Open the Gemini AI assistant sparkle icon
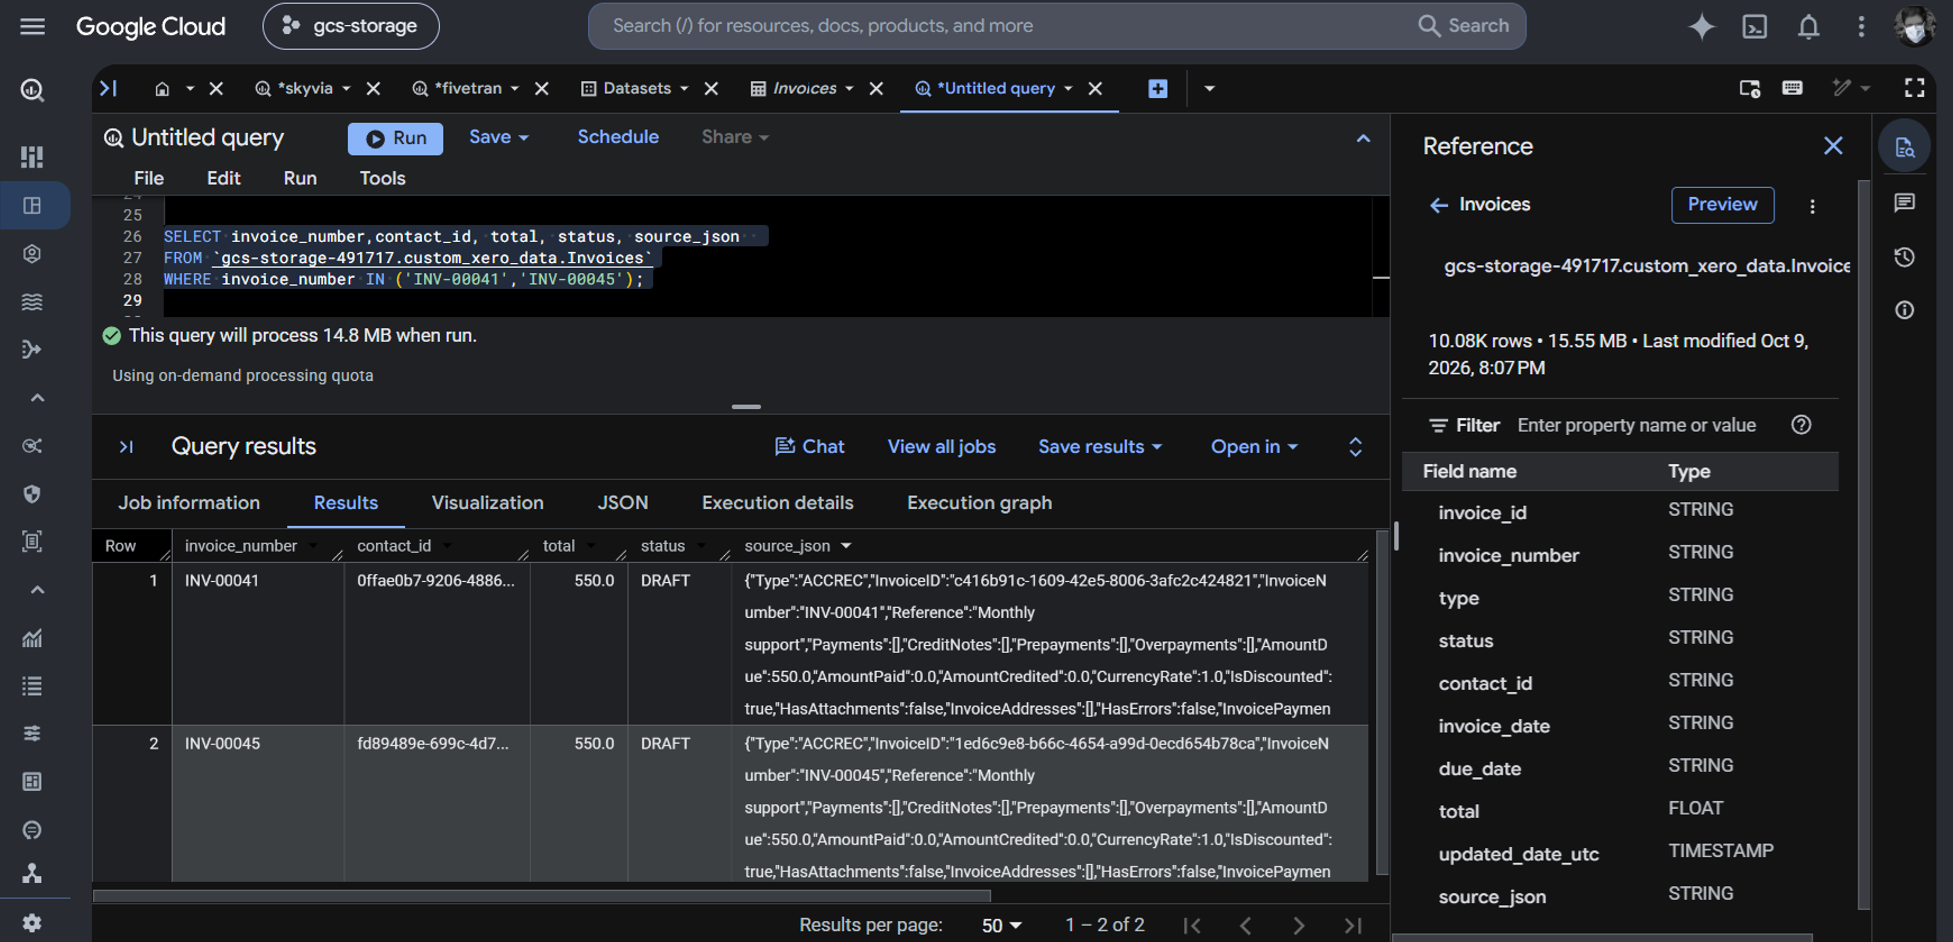 [1701, 26]
